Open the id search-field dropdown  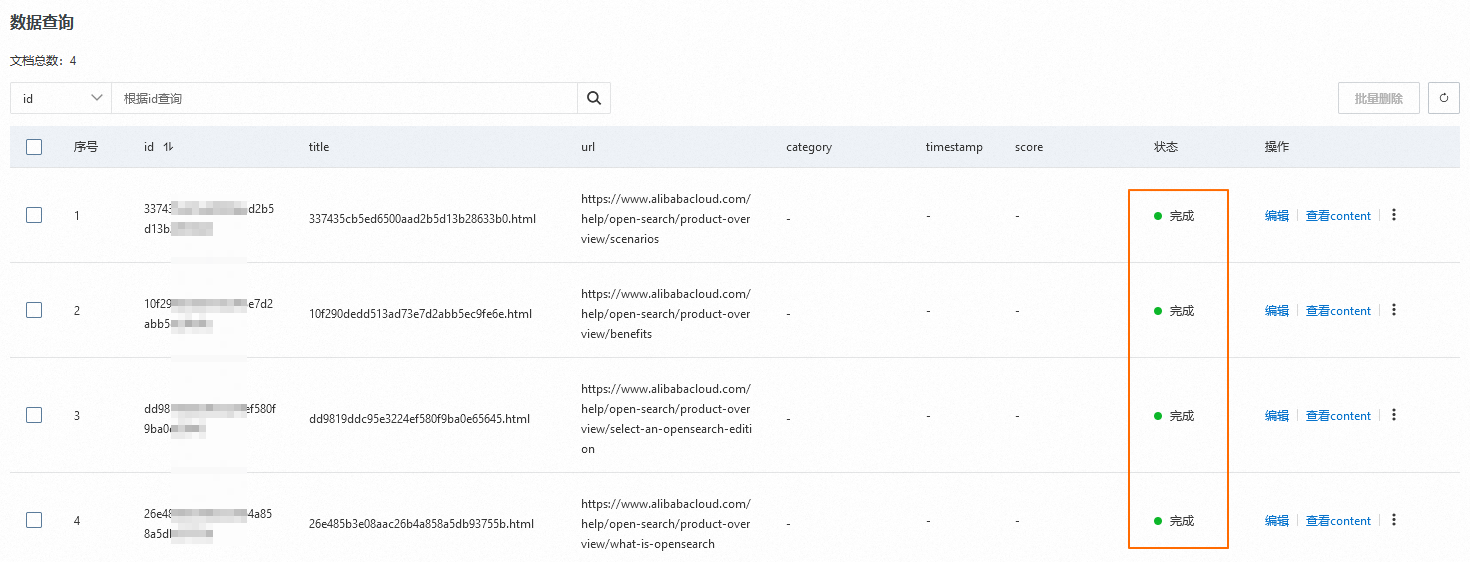coord(61,98)
